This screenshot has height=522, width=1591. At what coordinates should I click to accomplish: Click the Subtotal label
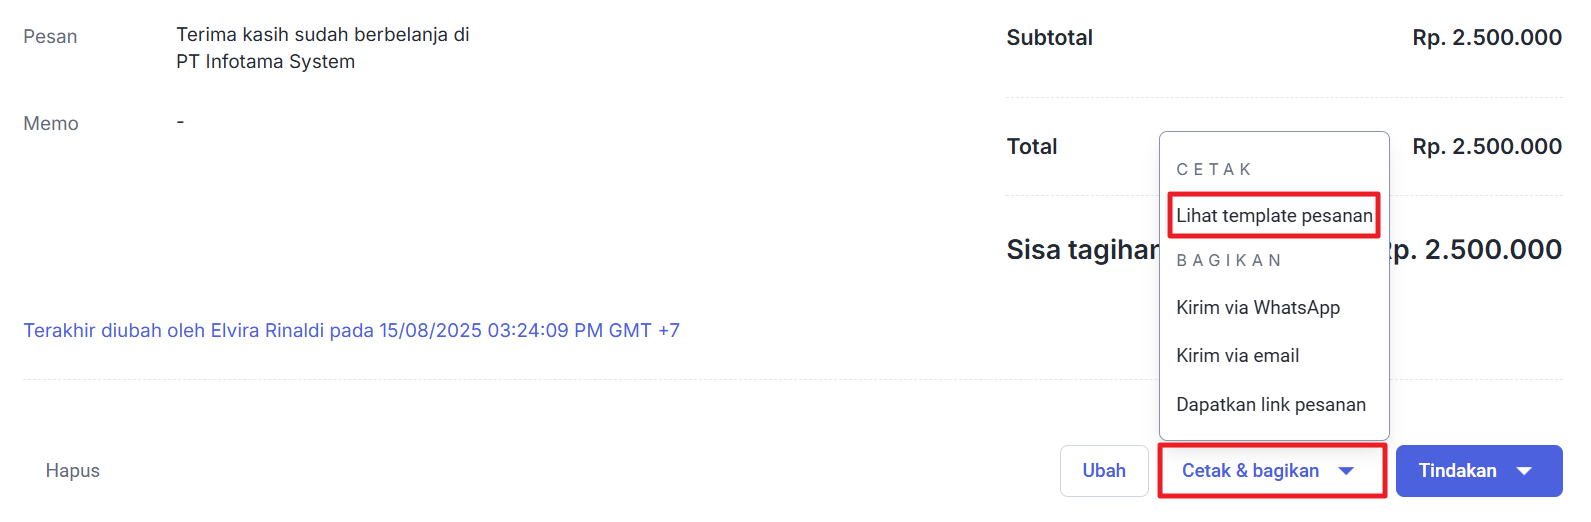point(1049,38)
